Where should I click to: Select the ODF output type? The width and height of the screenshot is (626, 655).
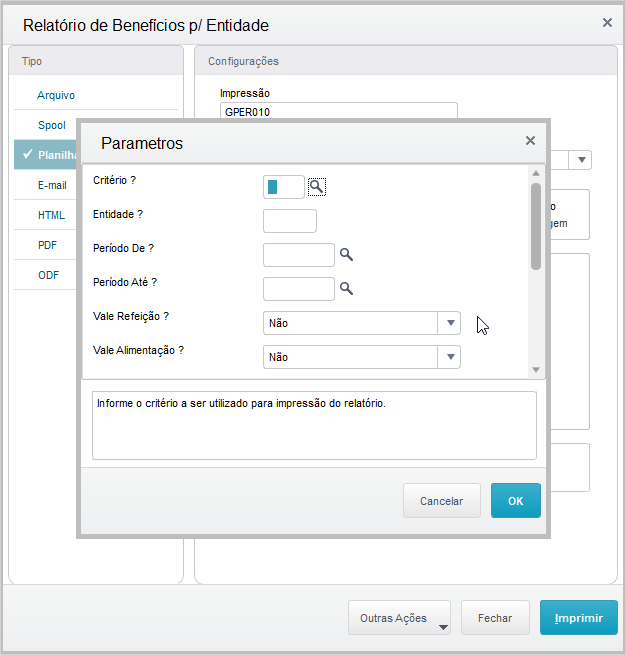click(x=46, y=275)
